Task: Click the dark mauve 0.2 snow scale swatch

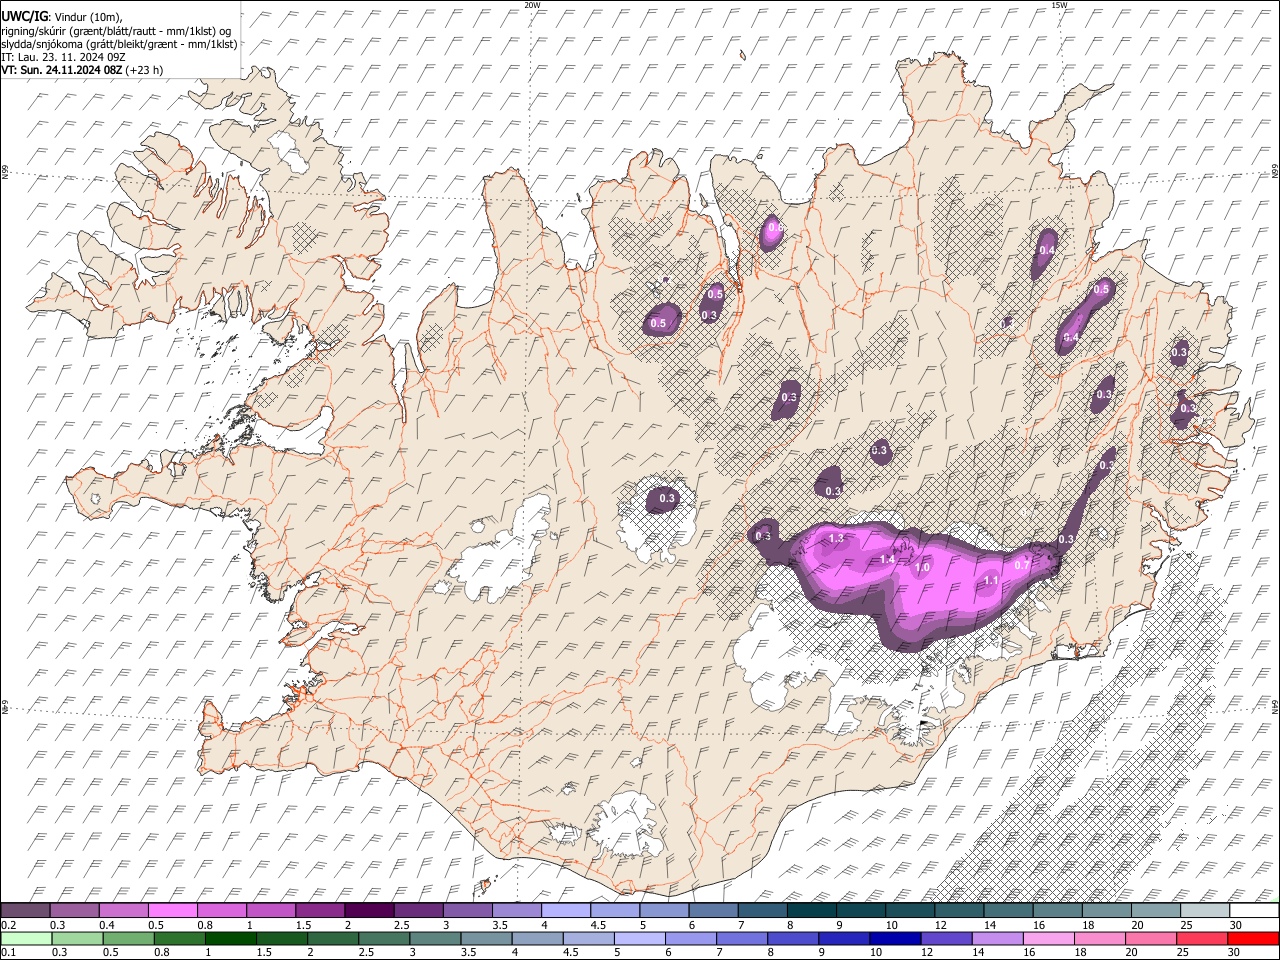Action: [25, 910]
